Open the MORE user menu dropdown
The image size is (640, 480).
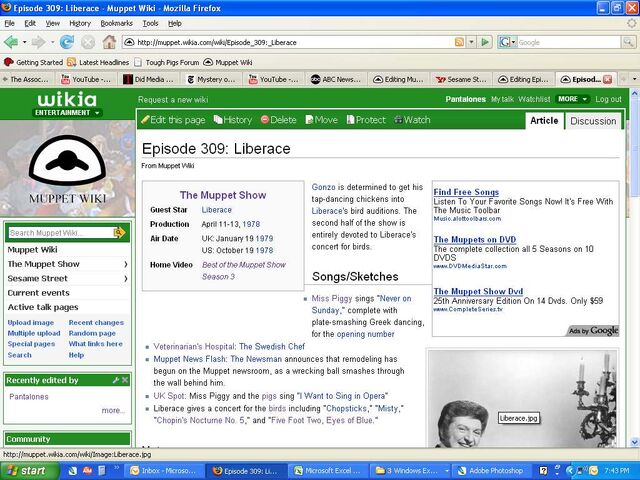point(573,99)
